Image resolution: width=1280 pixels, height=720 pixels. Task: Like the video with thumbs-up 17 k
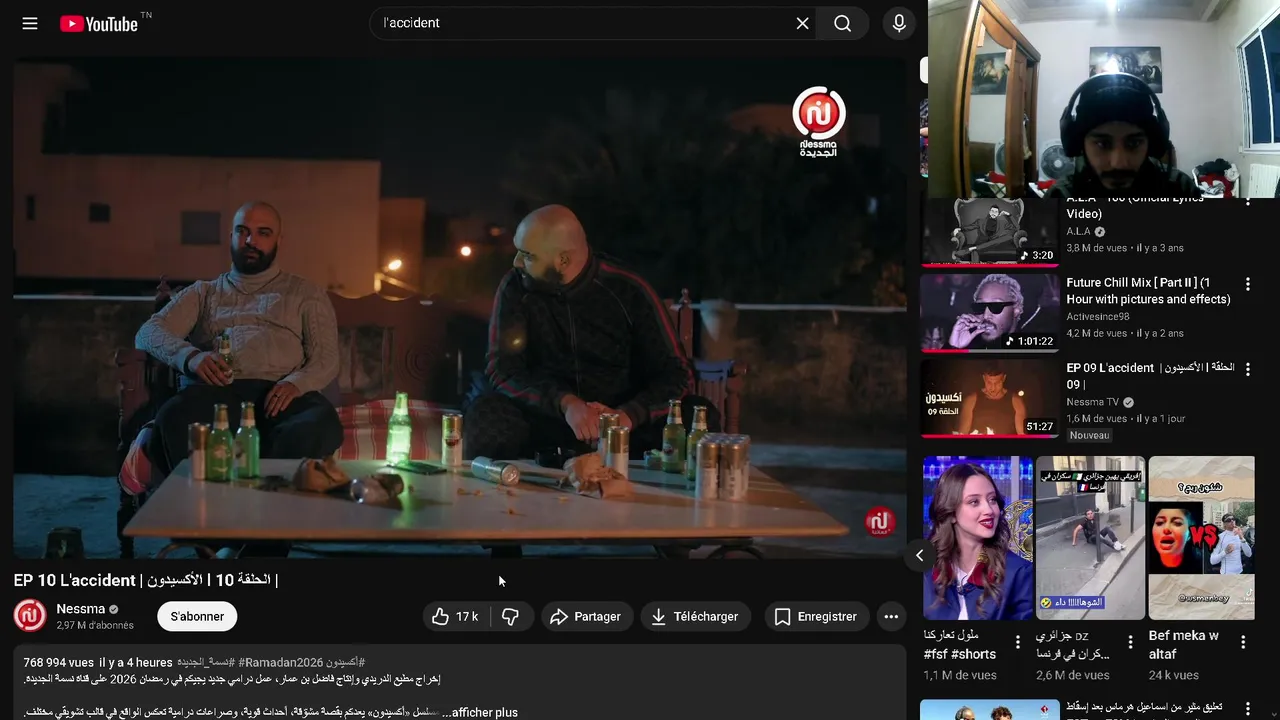(x=454, y=617)
